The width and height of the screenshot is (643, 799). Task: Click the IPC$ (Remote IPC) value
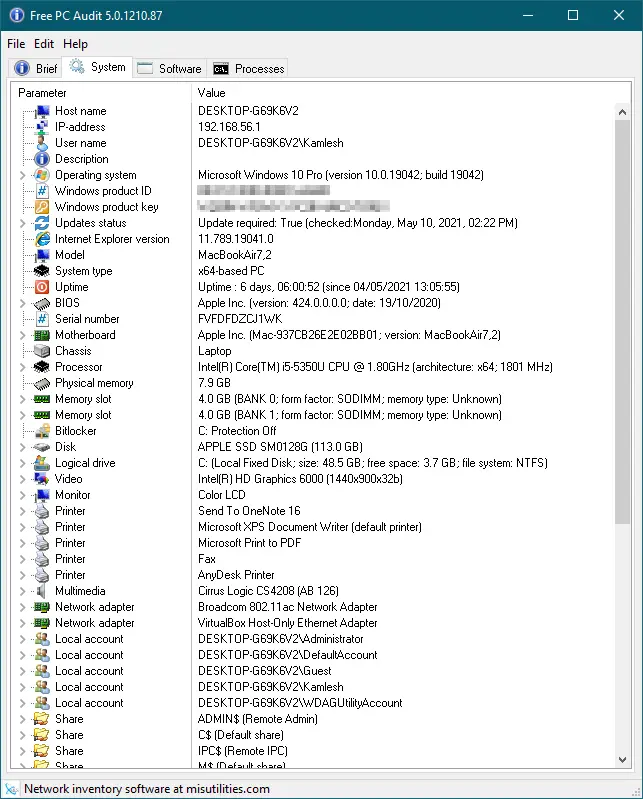pos(243,751)
